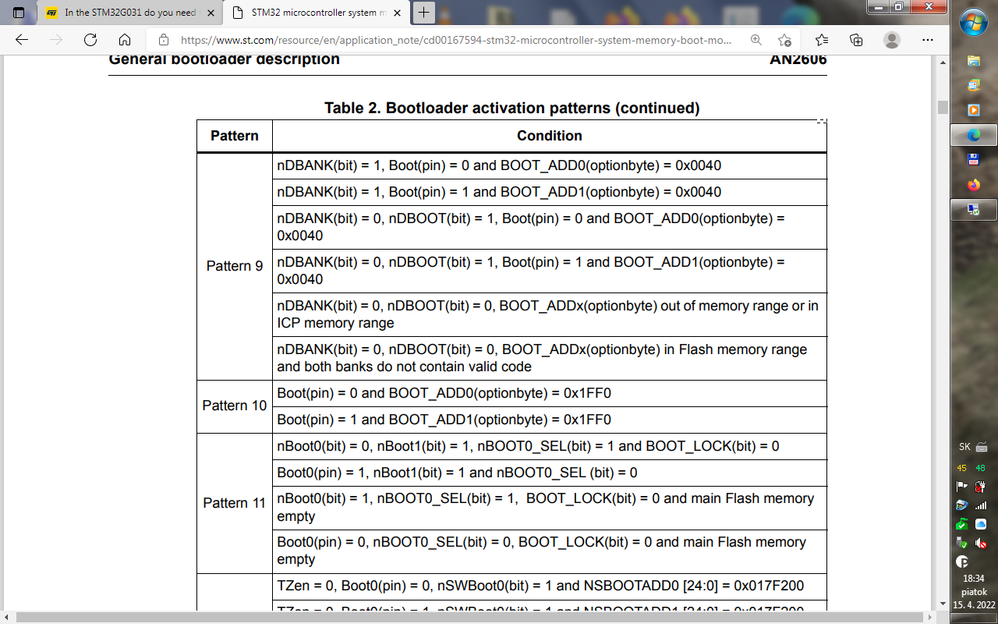This screenshot has width=998, height=624.
Task: Click row ending 'both banks do not contain valid code'
Action: click(x=549, y=358)
